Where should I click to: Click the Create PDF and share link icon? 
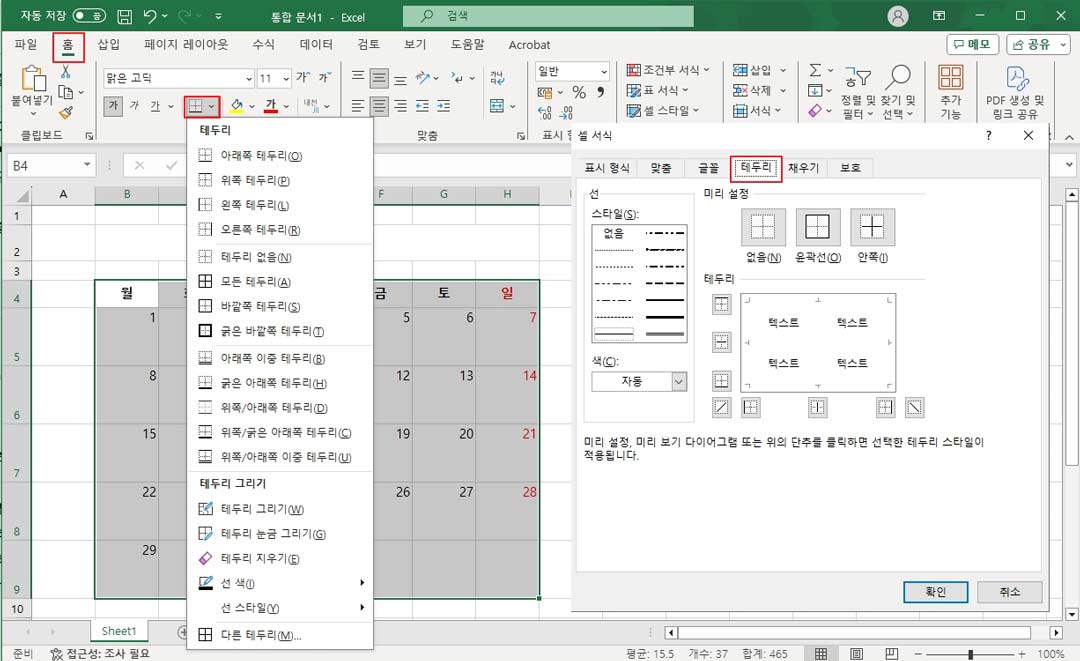click(x=1016, y=78)
